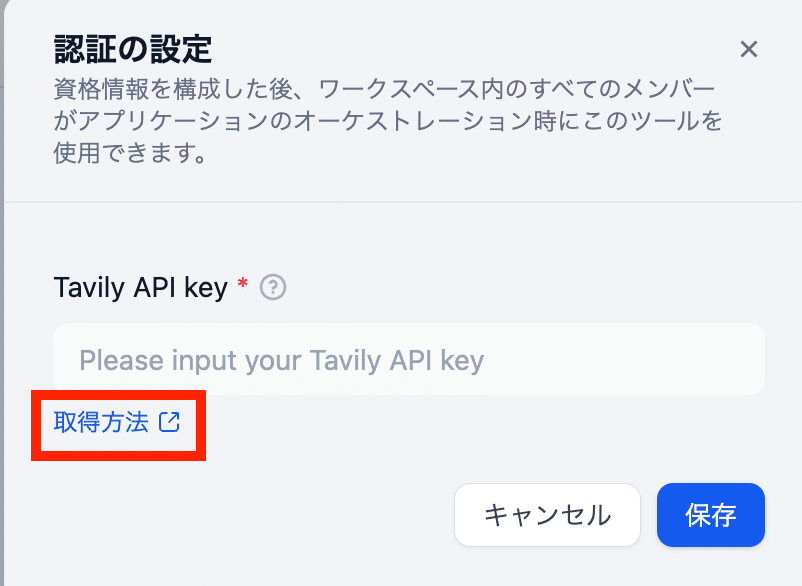Click the キャンセル button
The image size is (802, 586).
point(547,515)
